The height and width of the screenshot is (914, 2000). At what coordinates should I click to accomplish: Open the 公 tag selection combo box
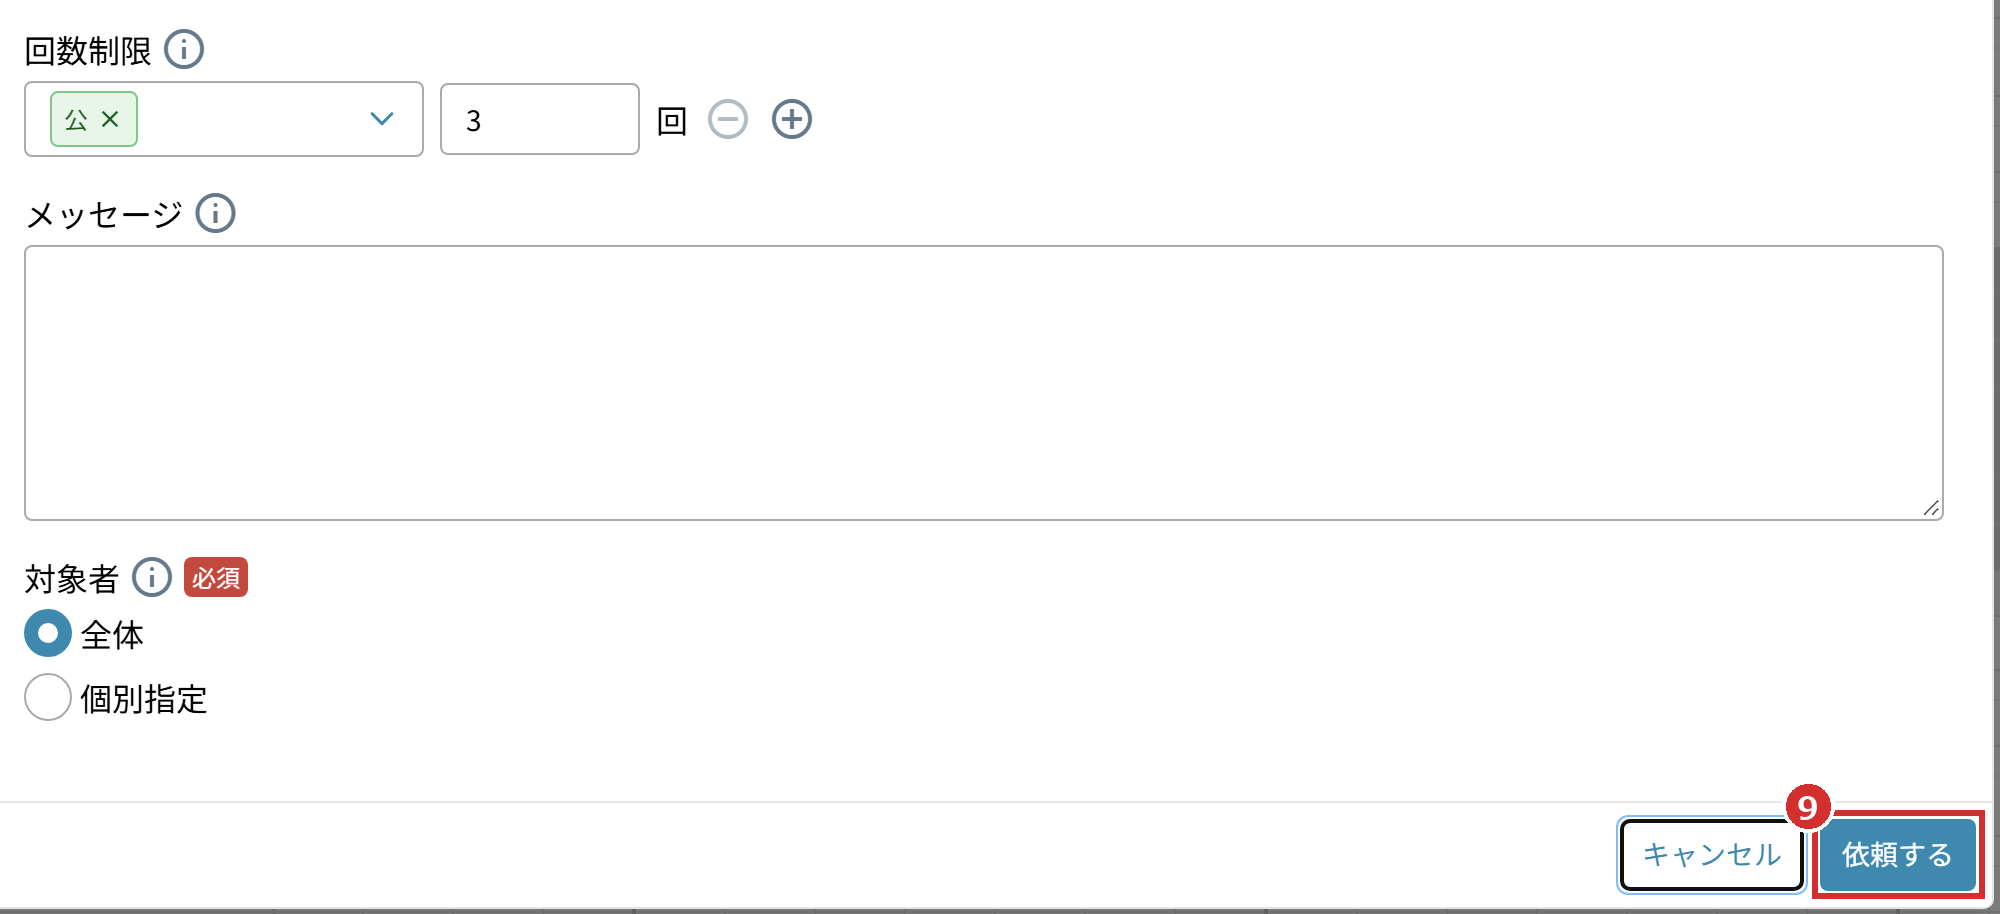click(x=224, y=119)
